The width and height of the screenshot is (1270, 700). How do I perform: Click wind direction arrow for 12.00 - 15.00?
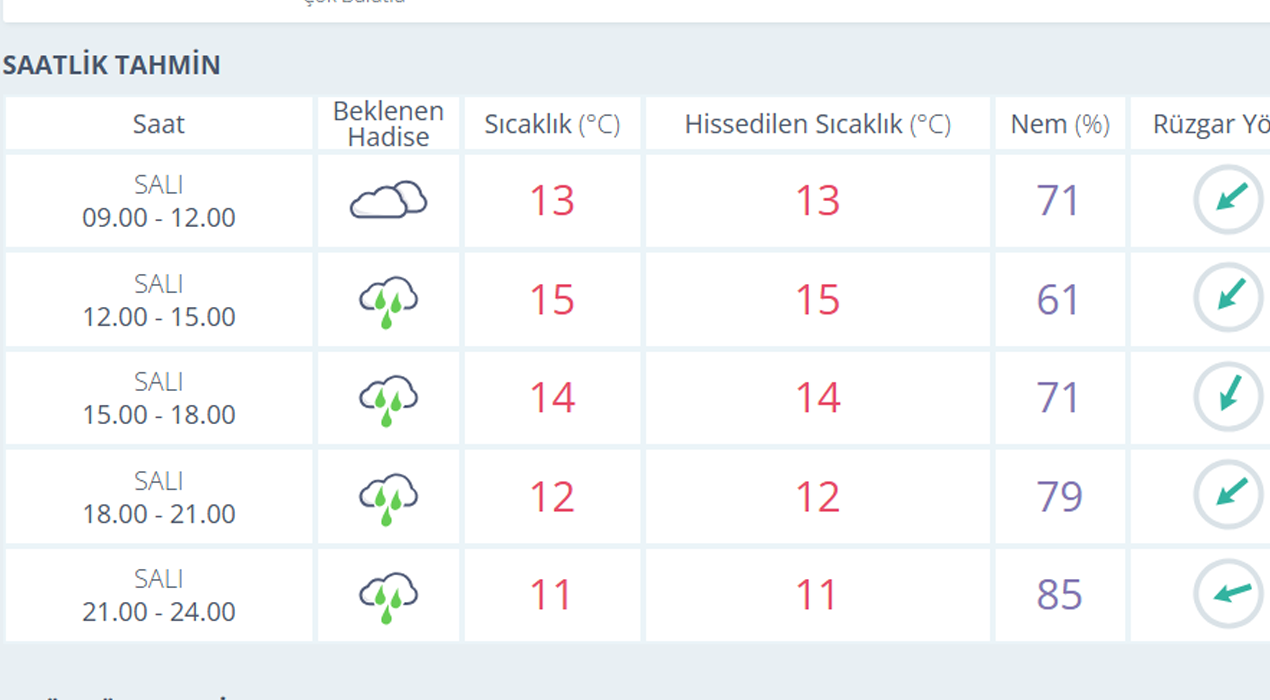1229,298
